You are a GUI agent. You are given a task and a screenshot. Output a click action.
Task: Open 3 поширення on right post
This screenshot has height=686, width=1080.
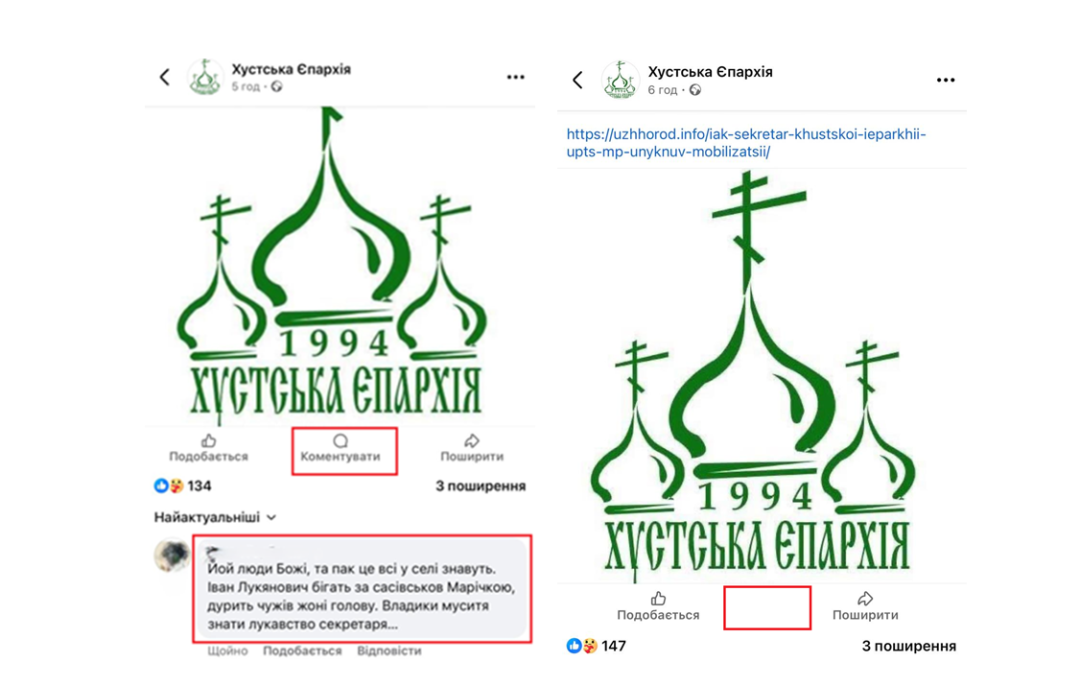point(908,646)
